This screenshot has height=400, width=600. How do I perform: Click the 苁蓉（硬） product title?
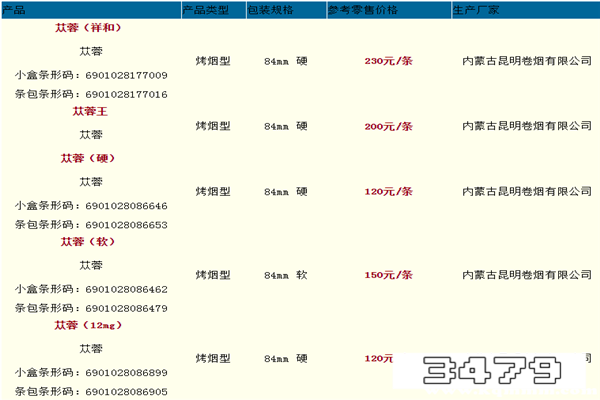(x=90, y=158)
